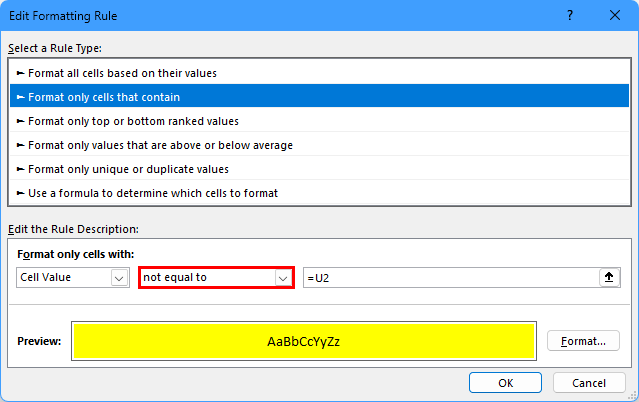Confirm with the OK button
639x402 pixels.
pos(505,382)
